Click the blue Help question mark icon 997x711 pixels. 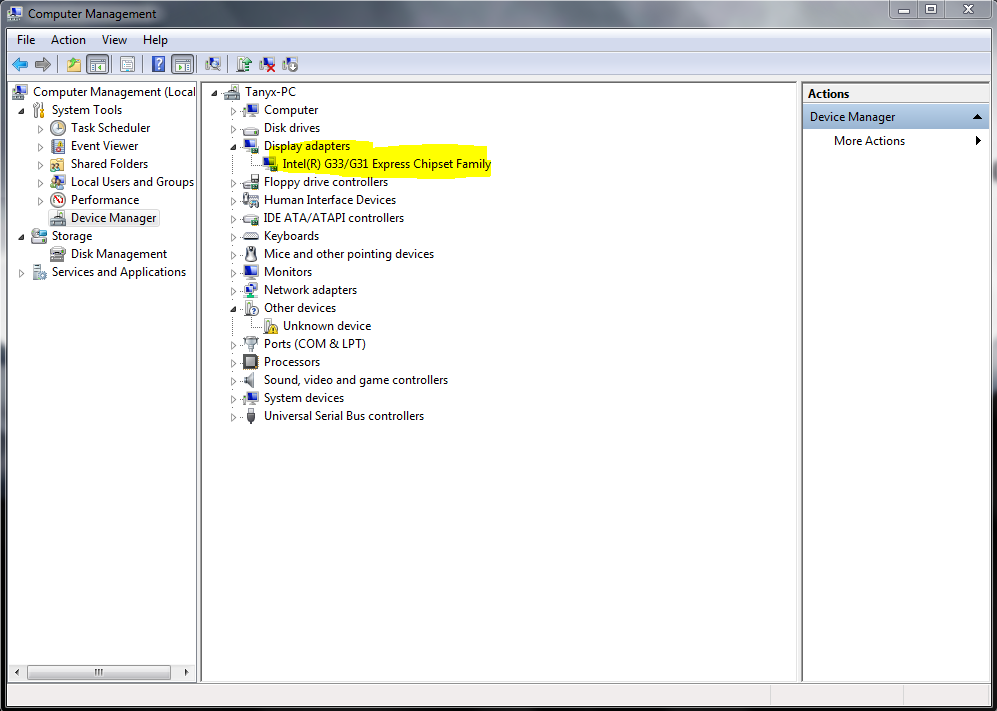pyautogui.click(x=158, y=64)
